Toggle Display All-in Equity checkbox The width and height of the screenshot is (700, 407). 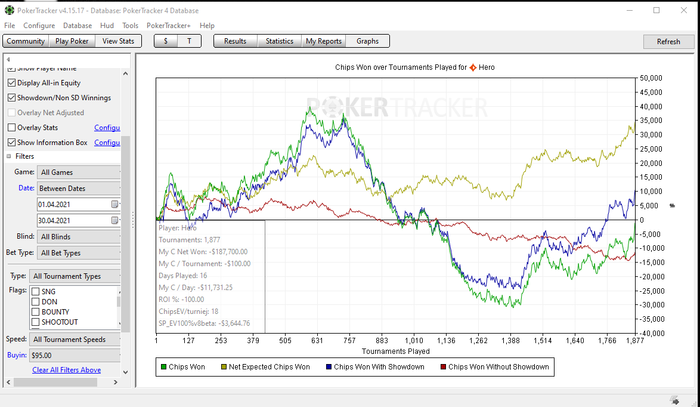coord(12,83)
